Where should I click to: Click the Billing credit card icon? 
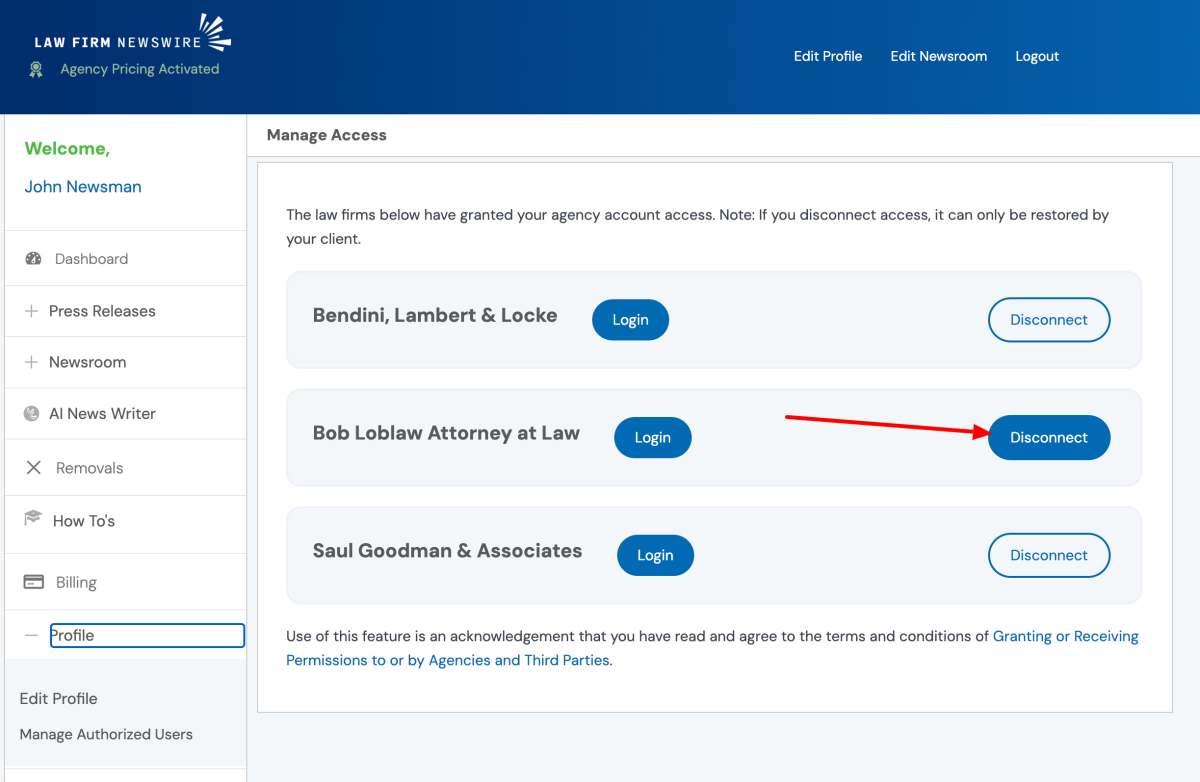click(x=33, y=582)
